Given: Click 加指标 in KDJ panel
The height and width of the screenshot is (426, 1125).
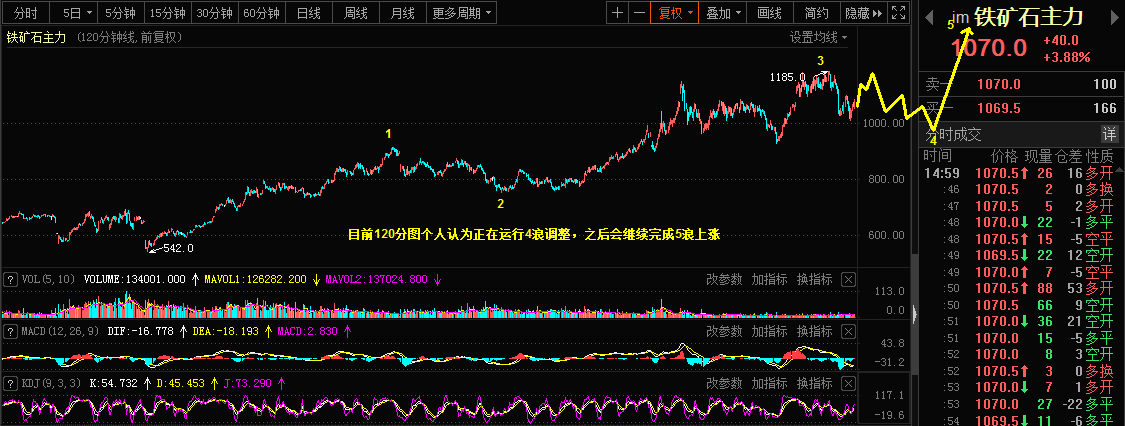Looking at the screenshot, I should [769, 384].
